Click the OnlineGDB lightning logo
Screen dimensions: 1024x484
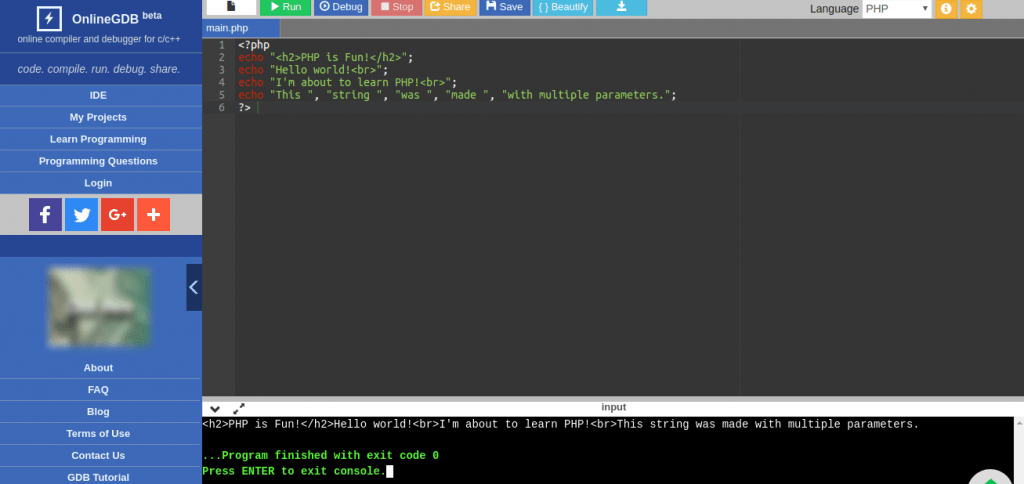click(49, 18)
